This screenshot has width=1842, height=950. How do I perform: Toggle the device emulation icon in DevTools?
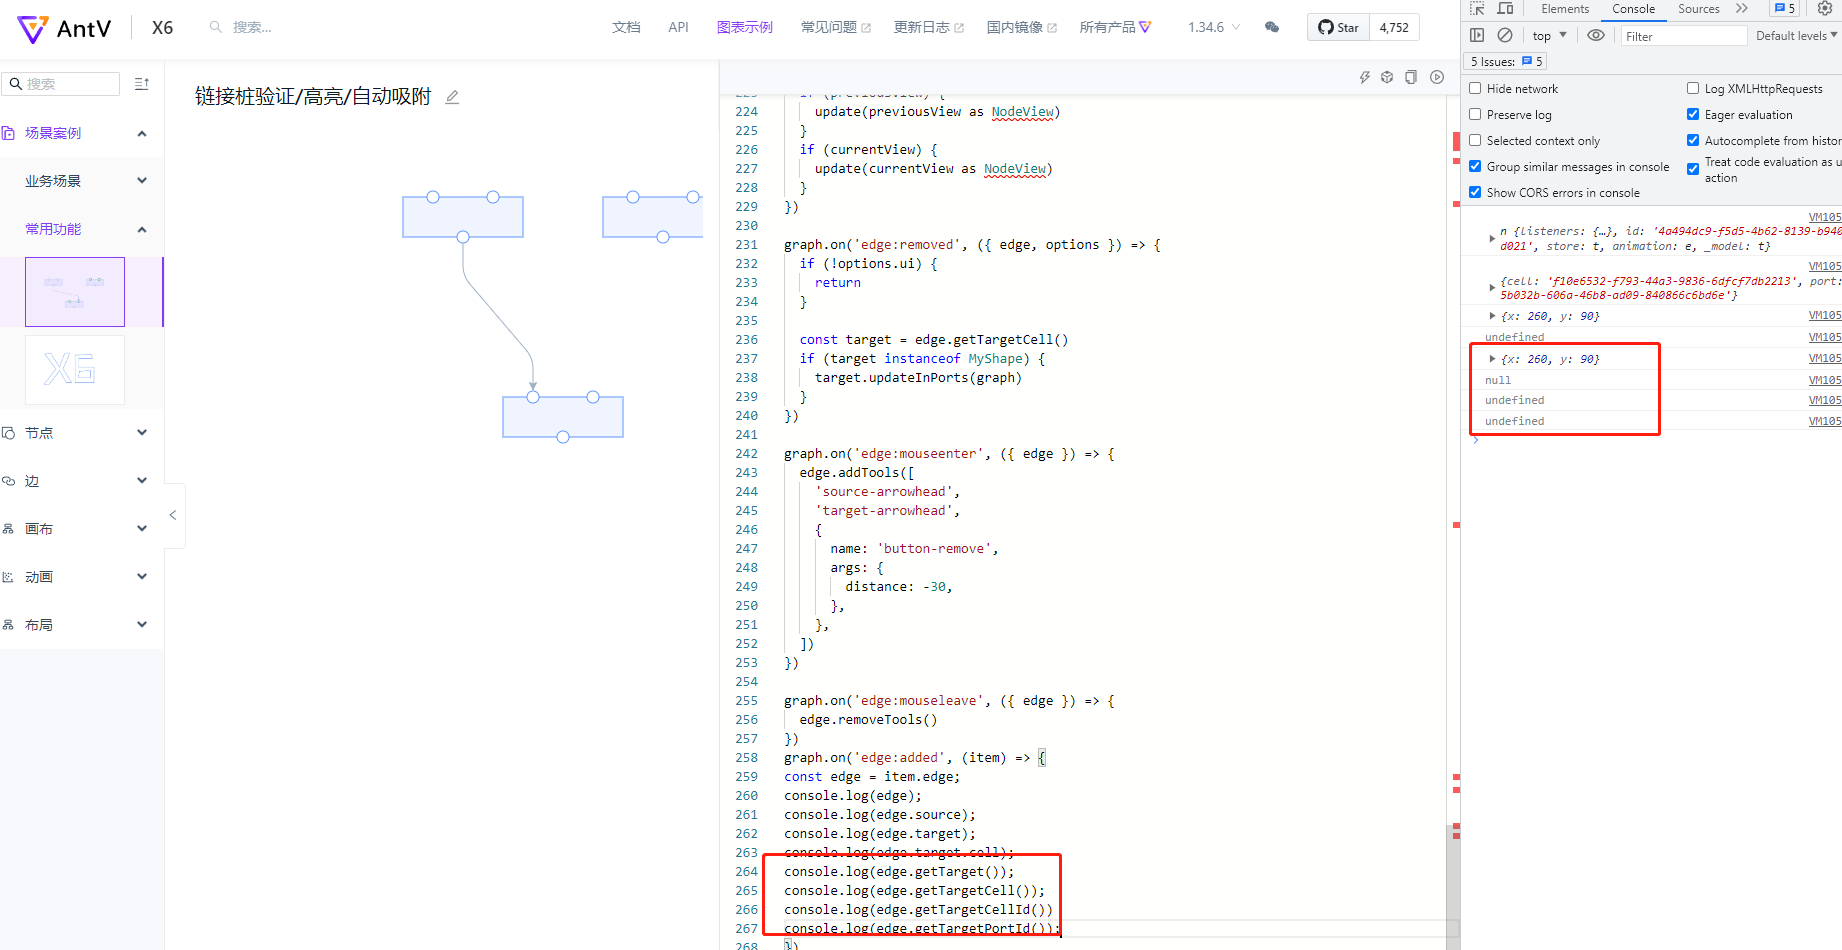pos(1505,9)
